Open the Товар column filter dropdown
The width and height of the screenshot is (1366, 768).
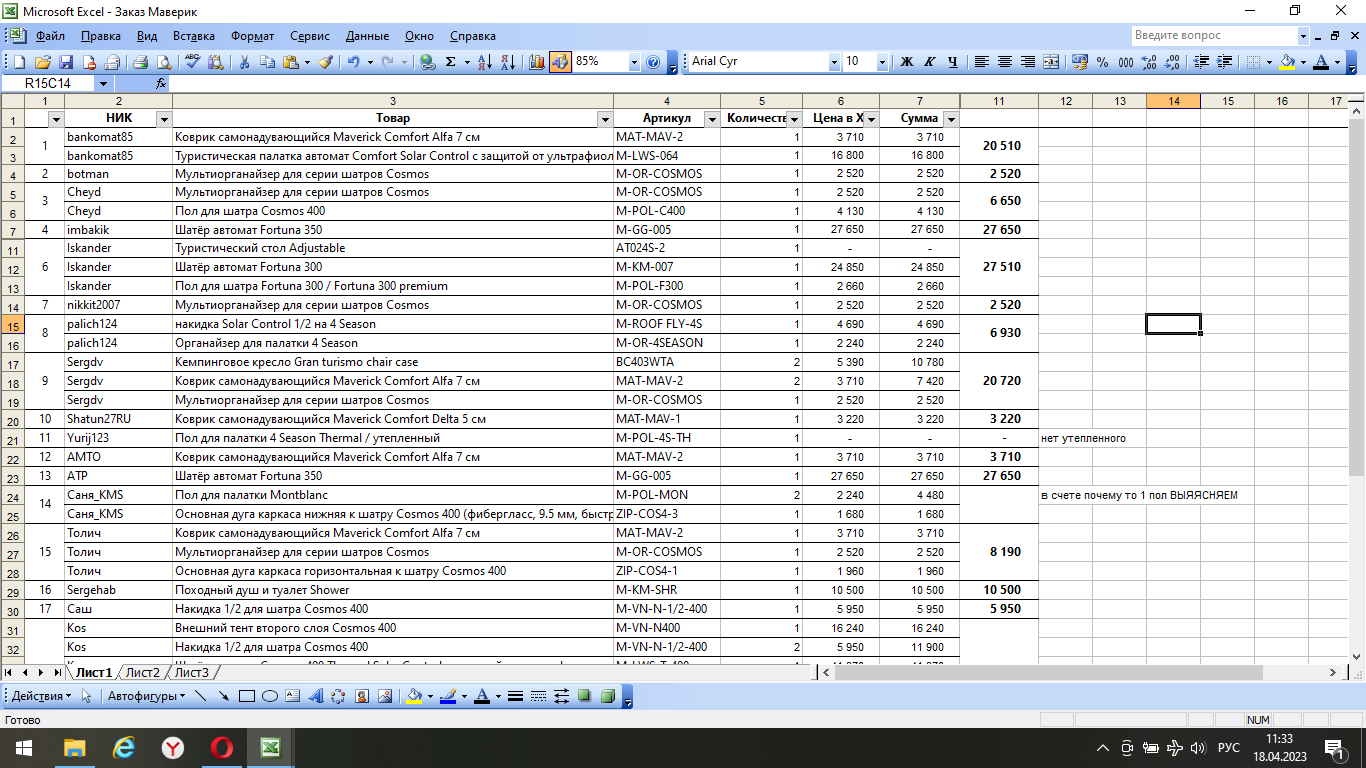pyautogui.click(x=604, y=119)
